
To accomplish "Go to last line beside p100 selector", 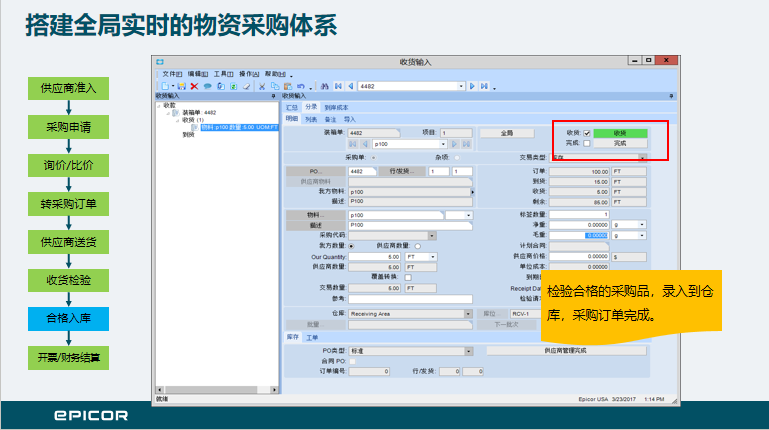I will [466, 144].
